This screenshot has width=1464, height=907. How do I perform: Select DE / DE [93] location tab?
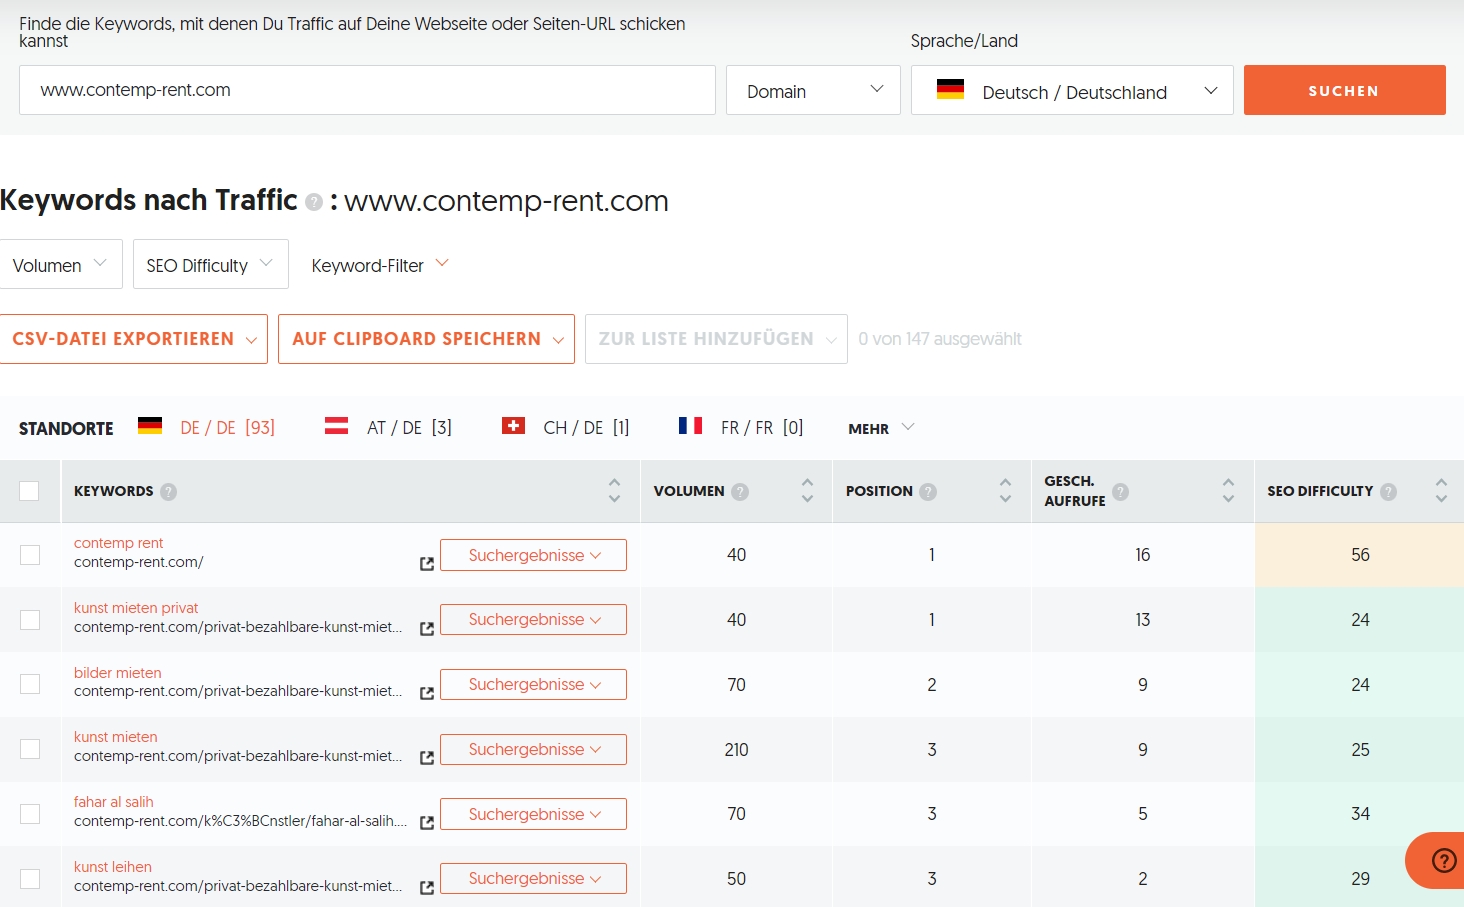click(x=207, y=427)
